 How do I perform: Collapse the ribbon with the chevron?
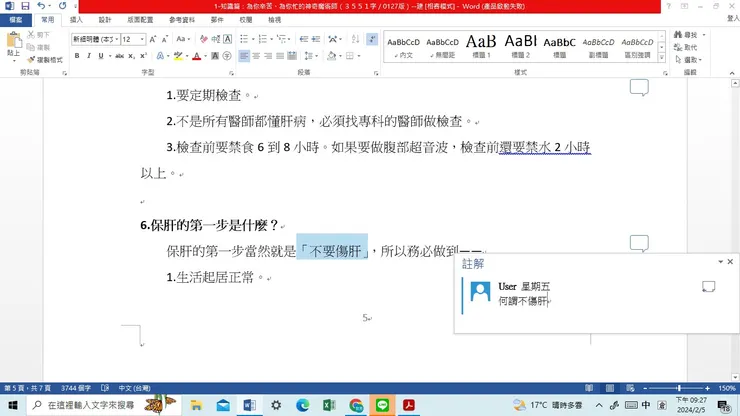coord(732,73)
